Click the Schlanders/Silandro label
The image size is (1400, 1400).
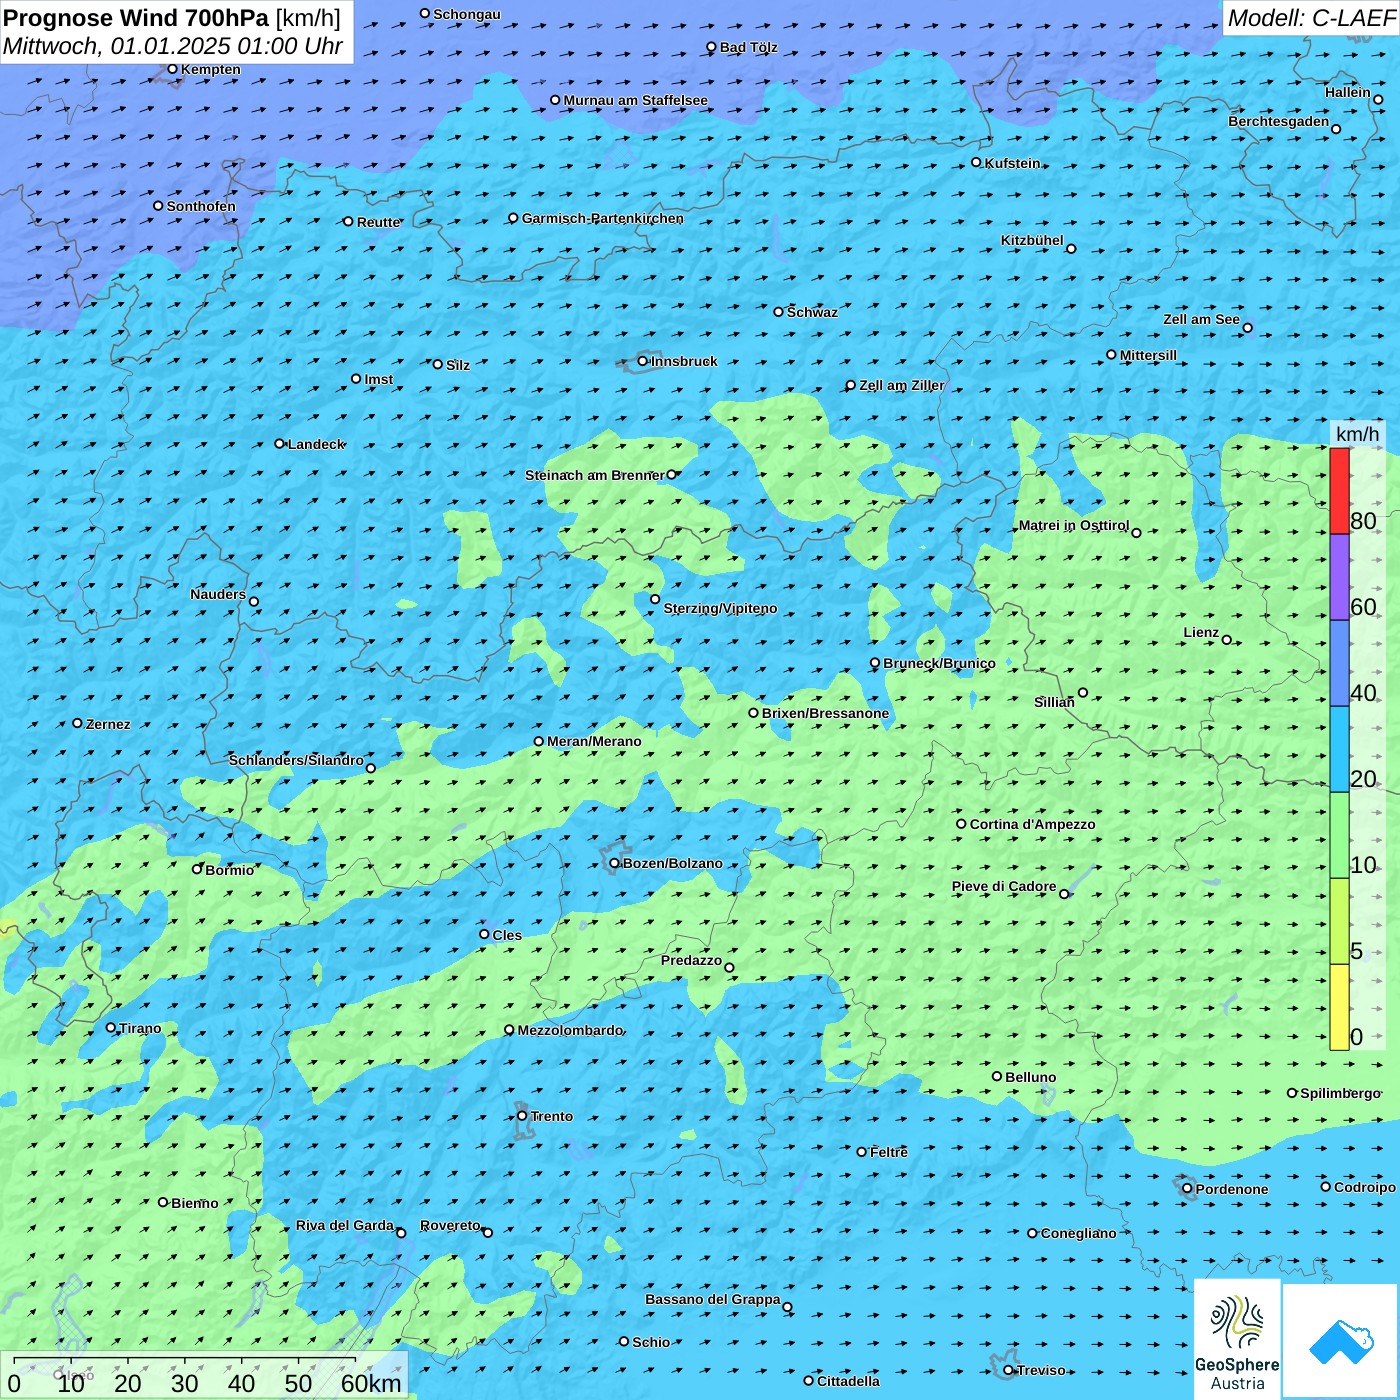[296, 760]
